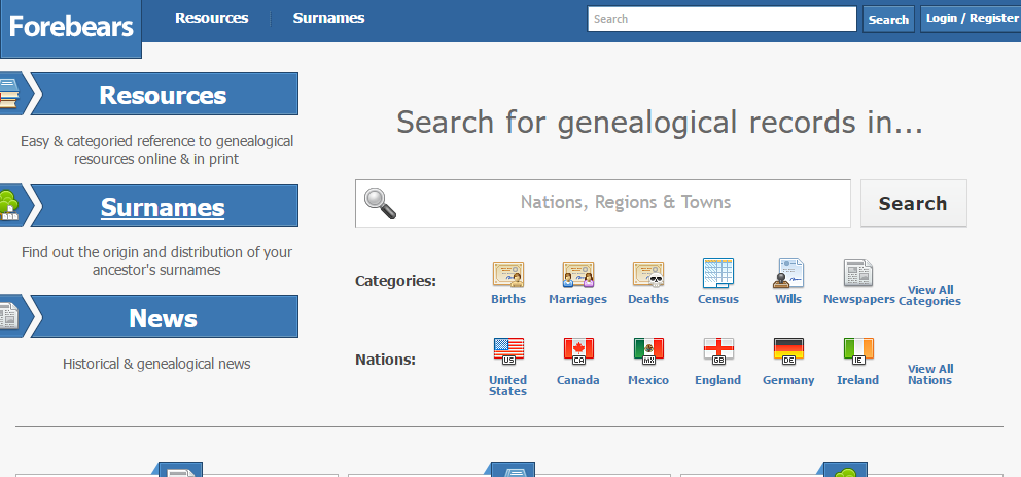The width and height of the screenshot is (1021, 477).
Task: Select the Births certificate icon
Action: pos(508,275)
